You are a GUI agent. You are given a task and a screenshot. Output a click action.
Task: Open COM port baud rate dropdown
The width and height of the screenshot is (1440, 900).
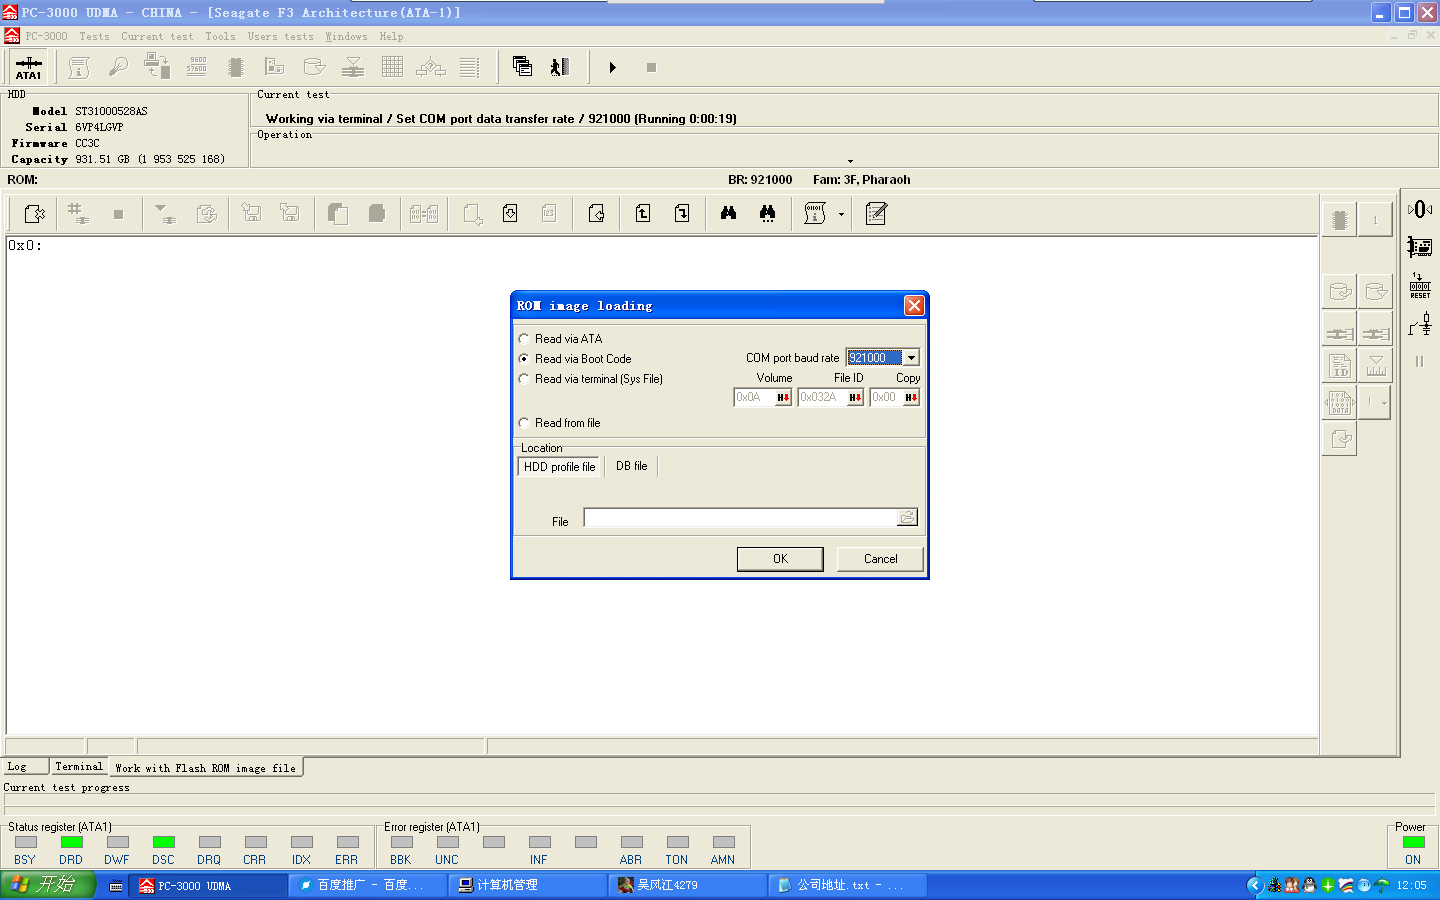pyautogui.click(x=911, y=358)
